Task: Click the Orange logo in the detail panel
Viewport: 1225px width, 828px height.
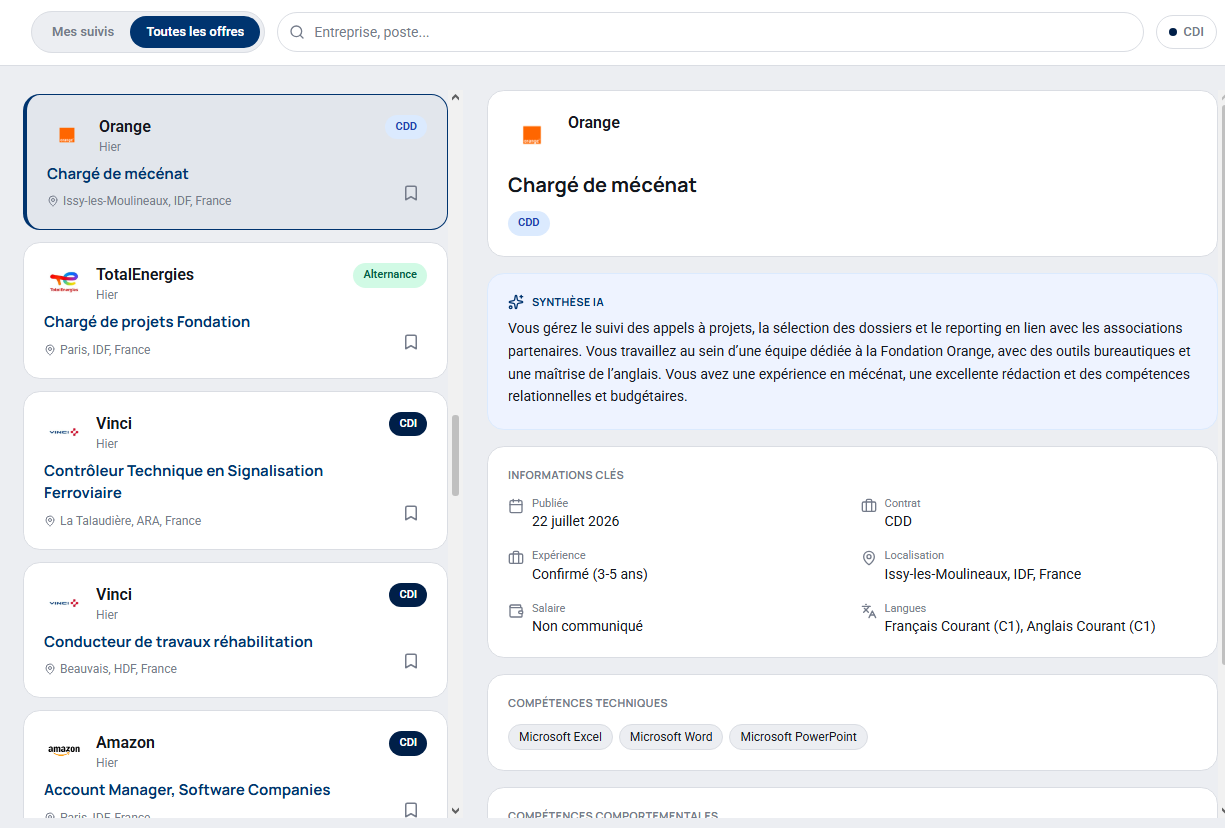Action: [532, 135]
